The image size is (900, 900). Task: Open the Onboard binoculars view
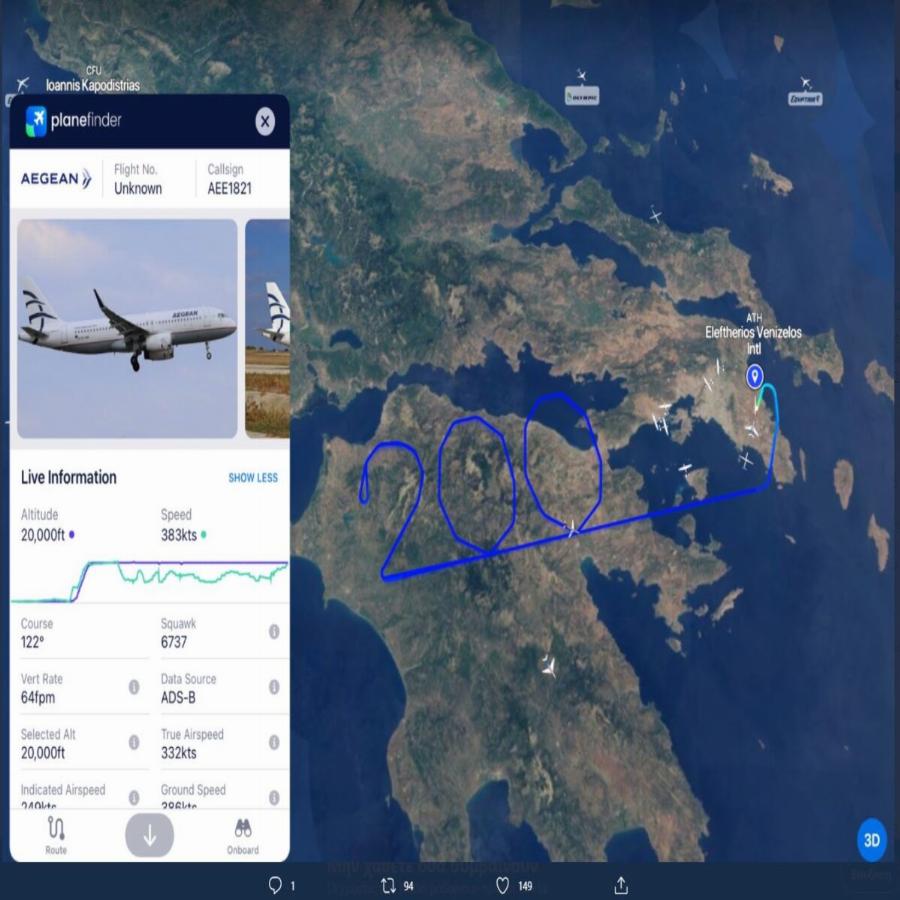click(x=243, y=836)
